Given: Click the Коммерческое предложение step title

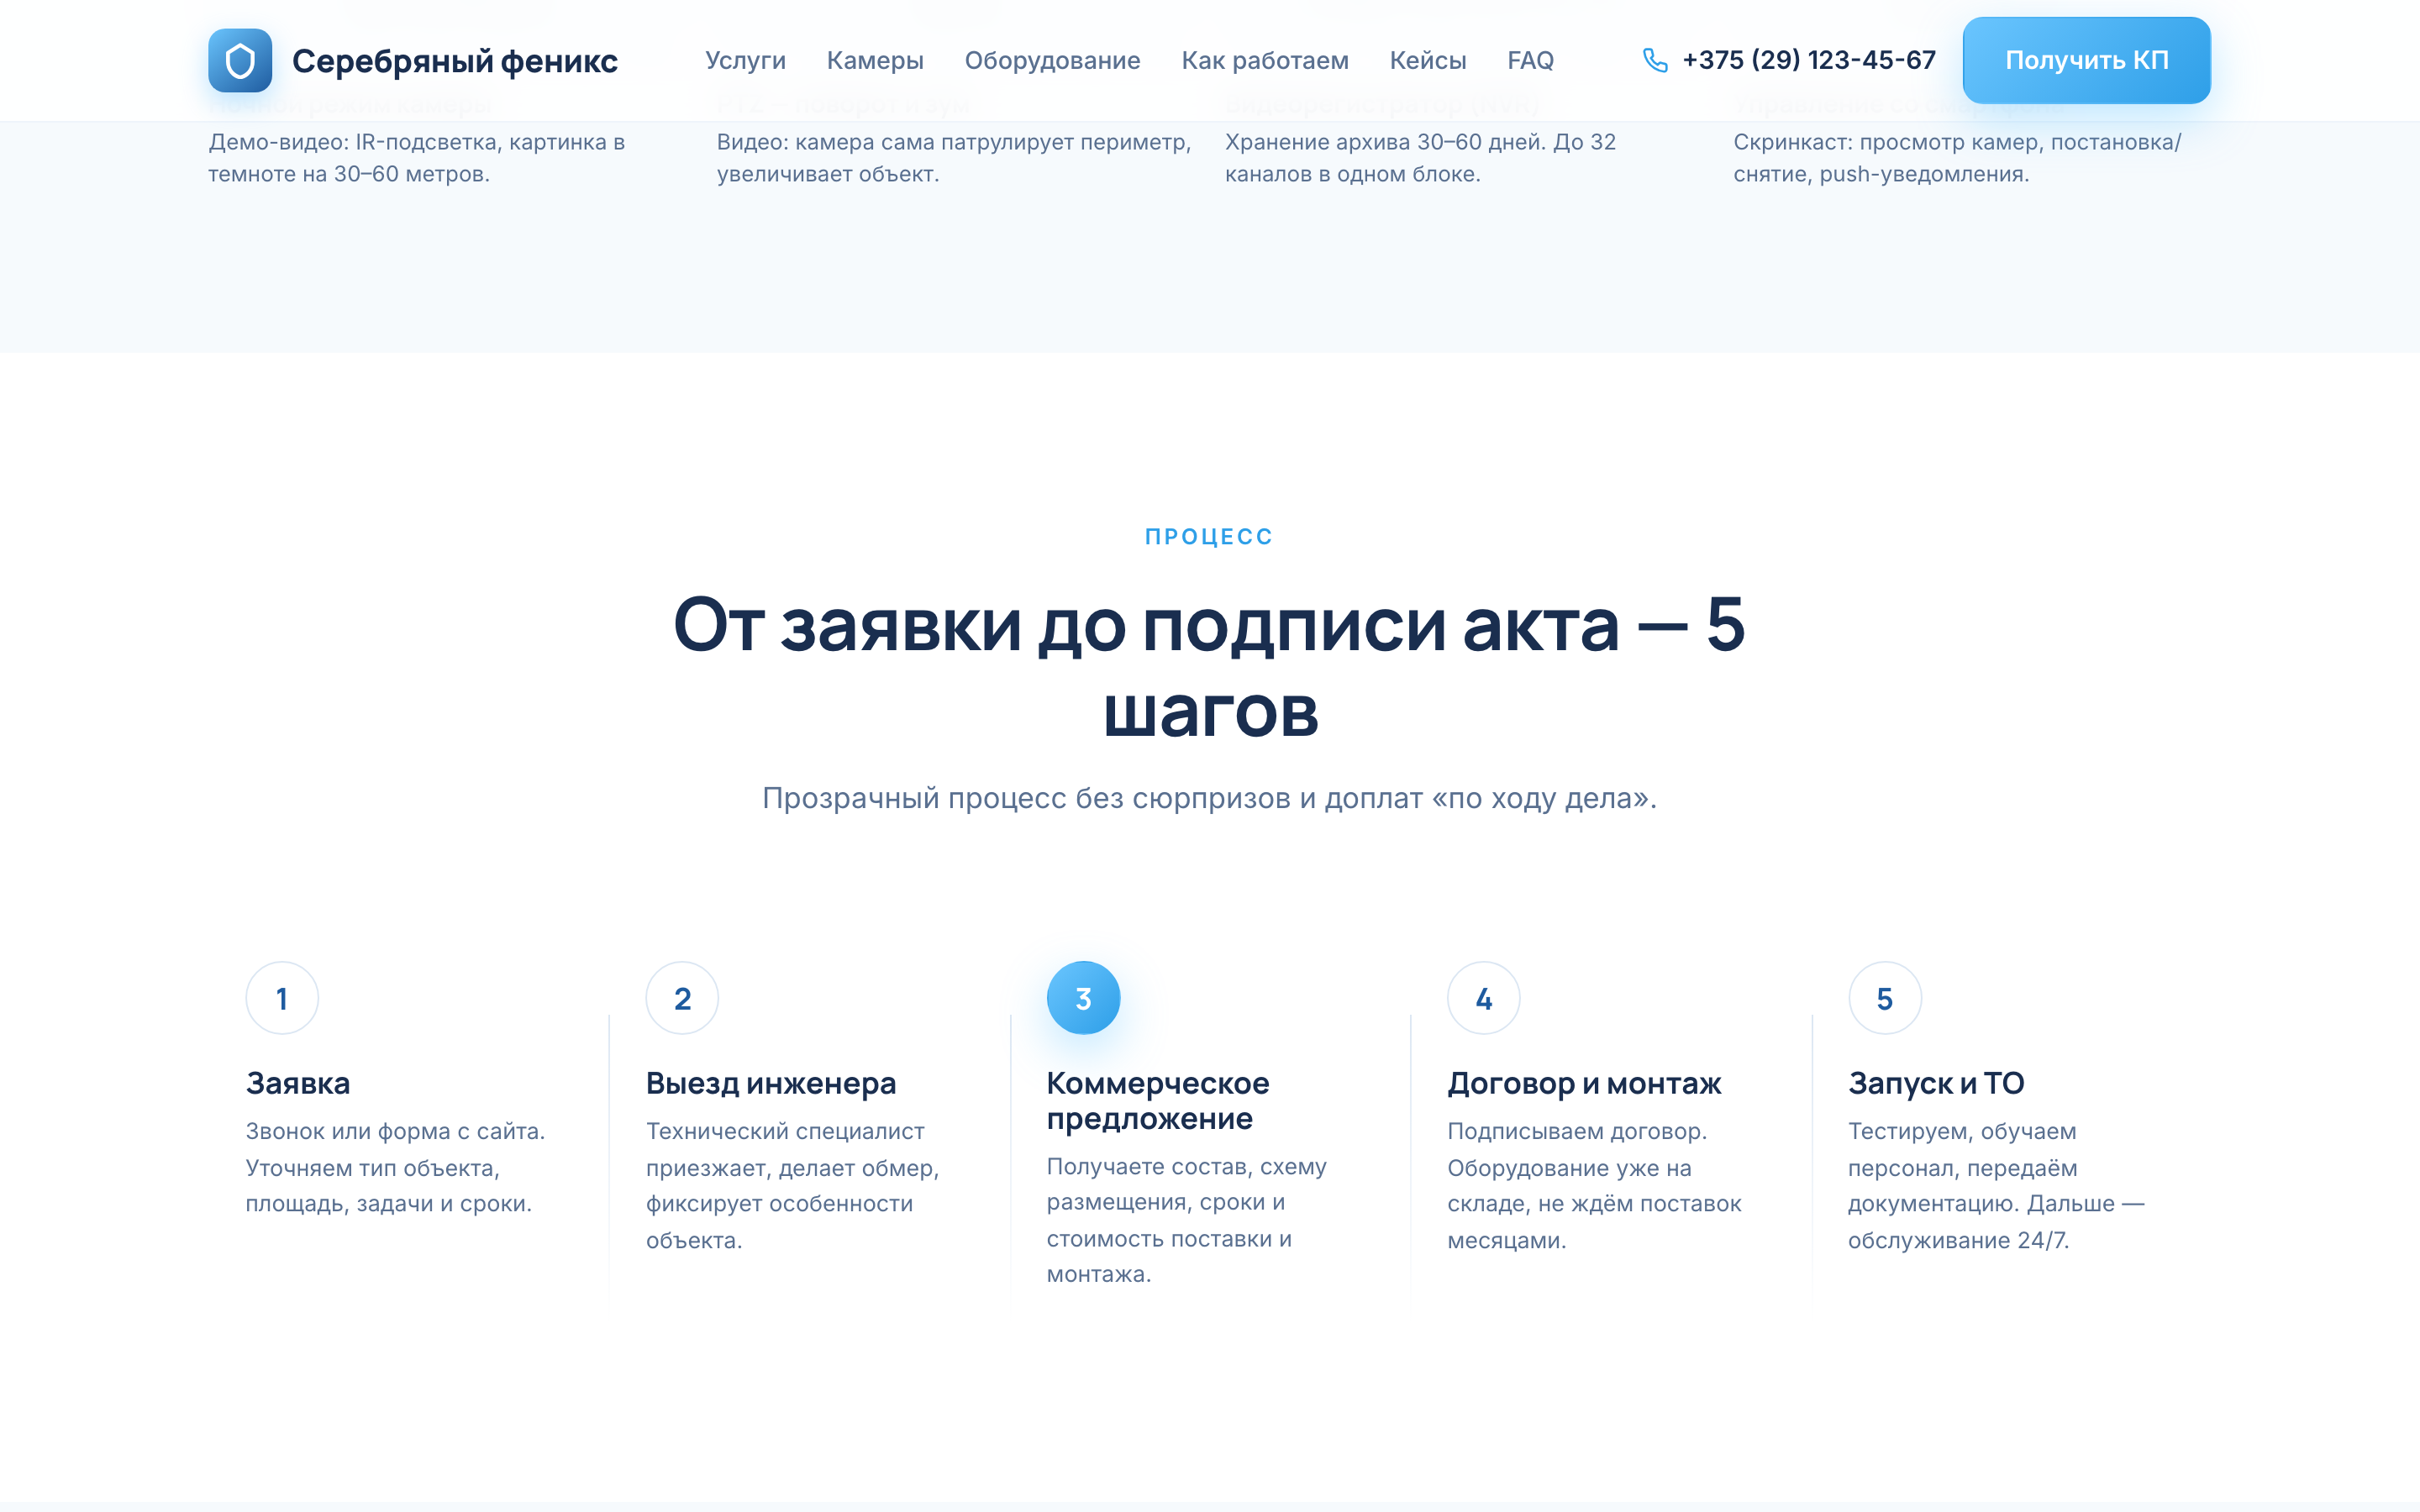Looking at the screenshot, I should [x=1158, y=1100].
